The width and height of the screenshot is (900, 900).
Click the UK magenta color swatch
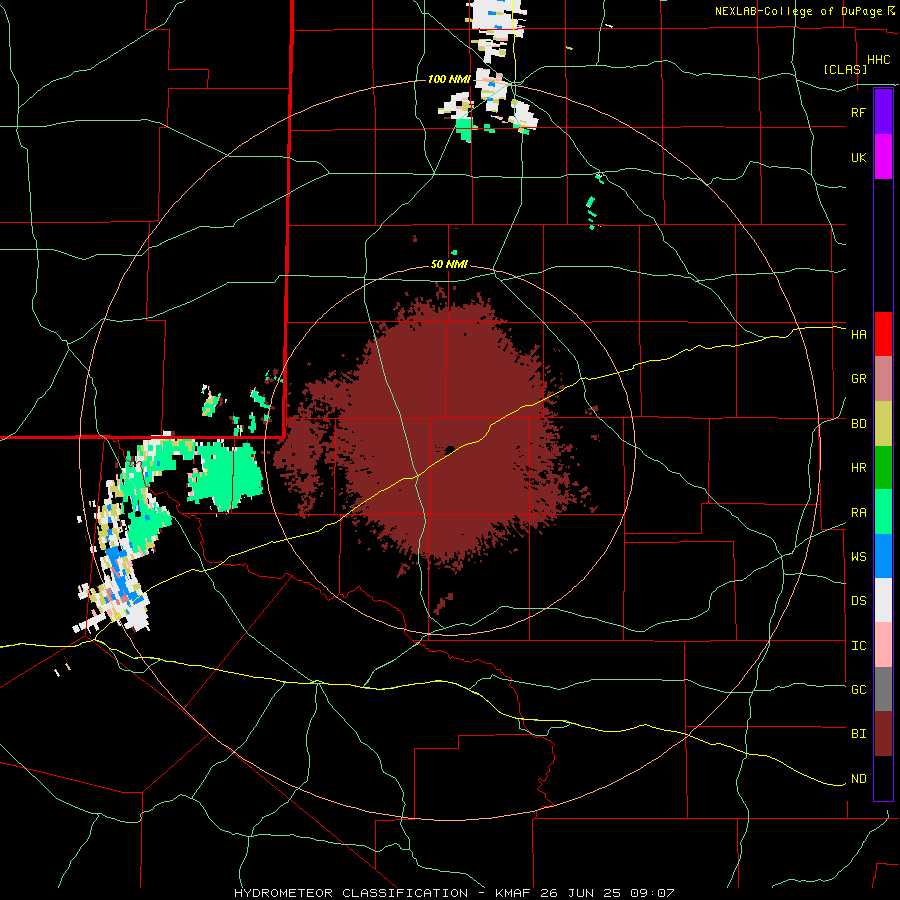(883, 157)
